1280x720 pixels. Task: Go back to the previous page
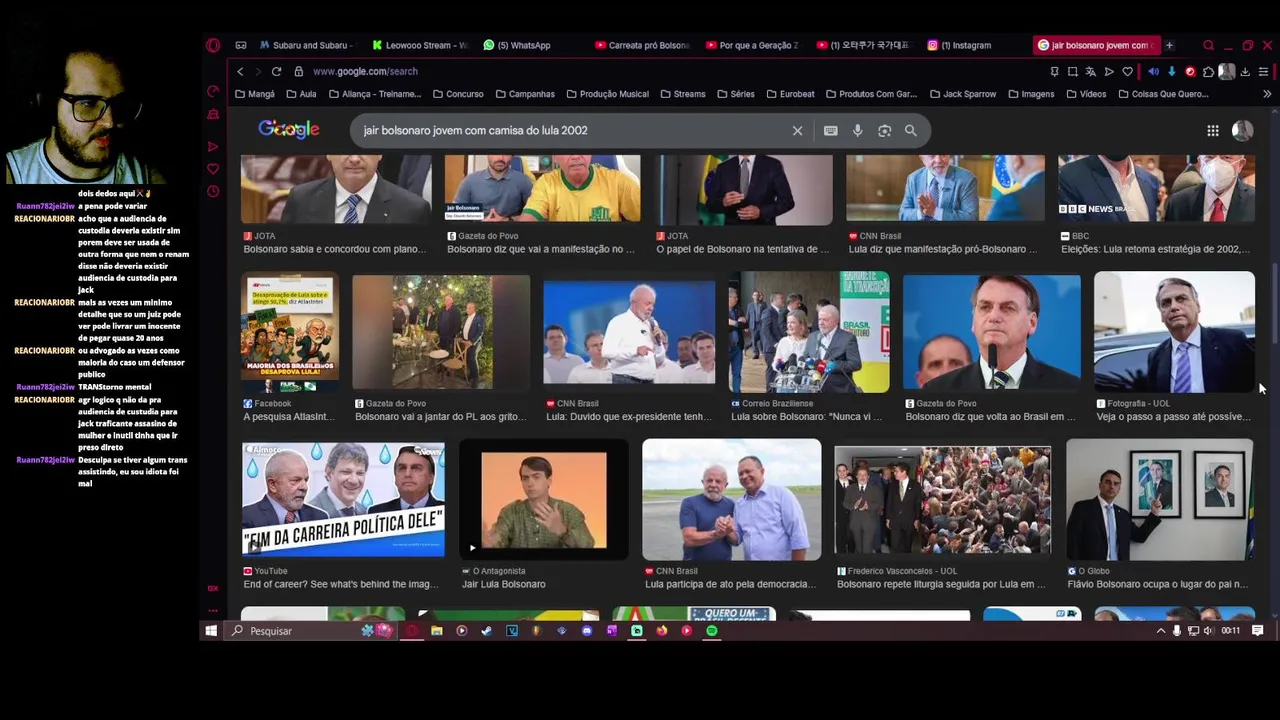[240, 72]
